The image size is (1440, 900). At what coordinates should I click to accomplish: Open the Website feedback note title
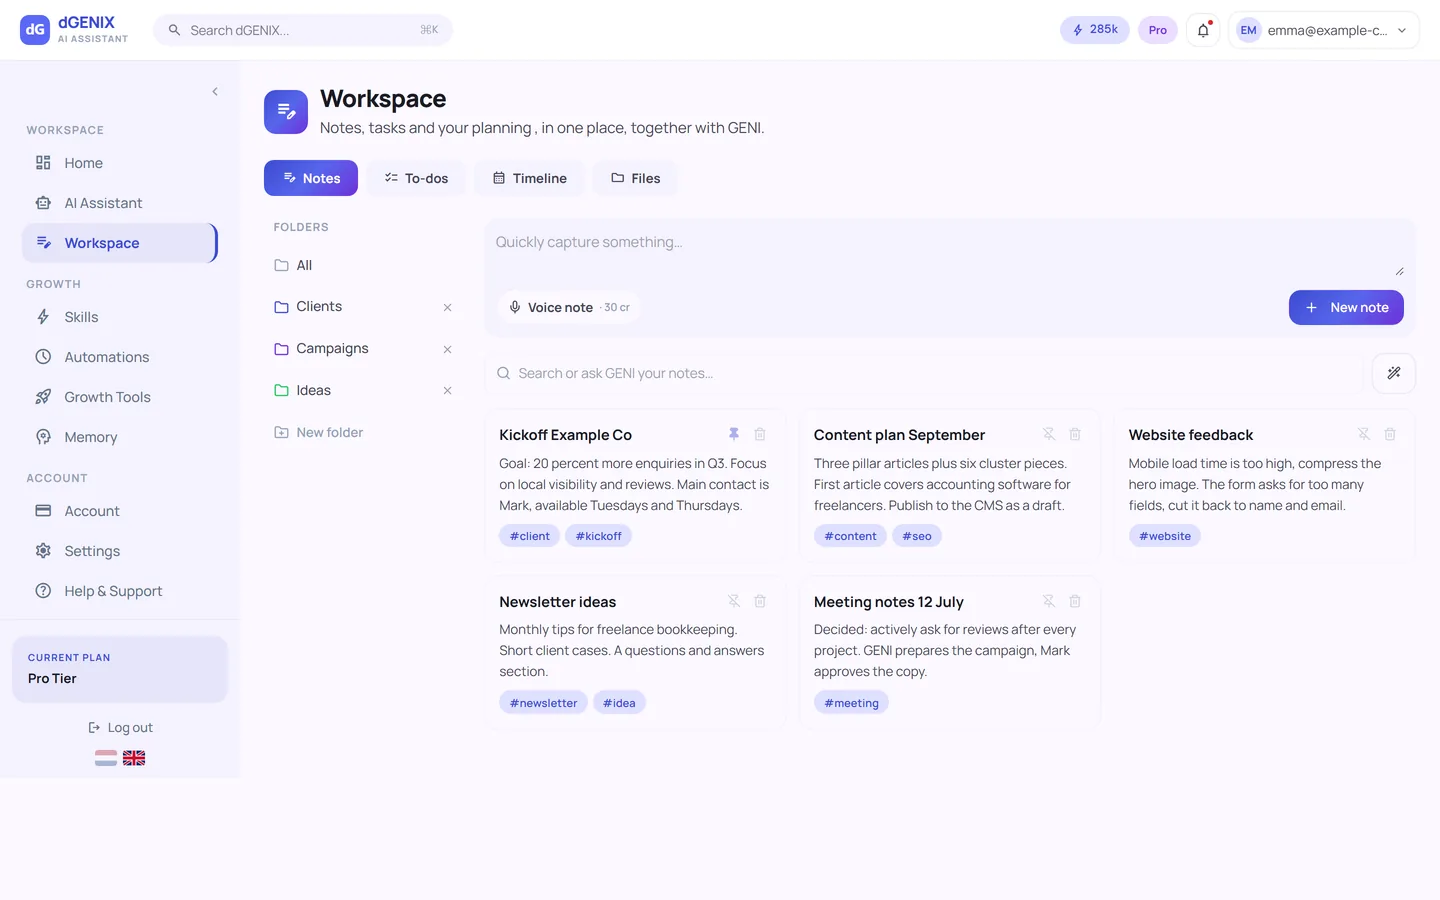point(1190,435)
